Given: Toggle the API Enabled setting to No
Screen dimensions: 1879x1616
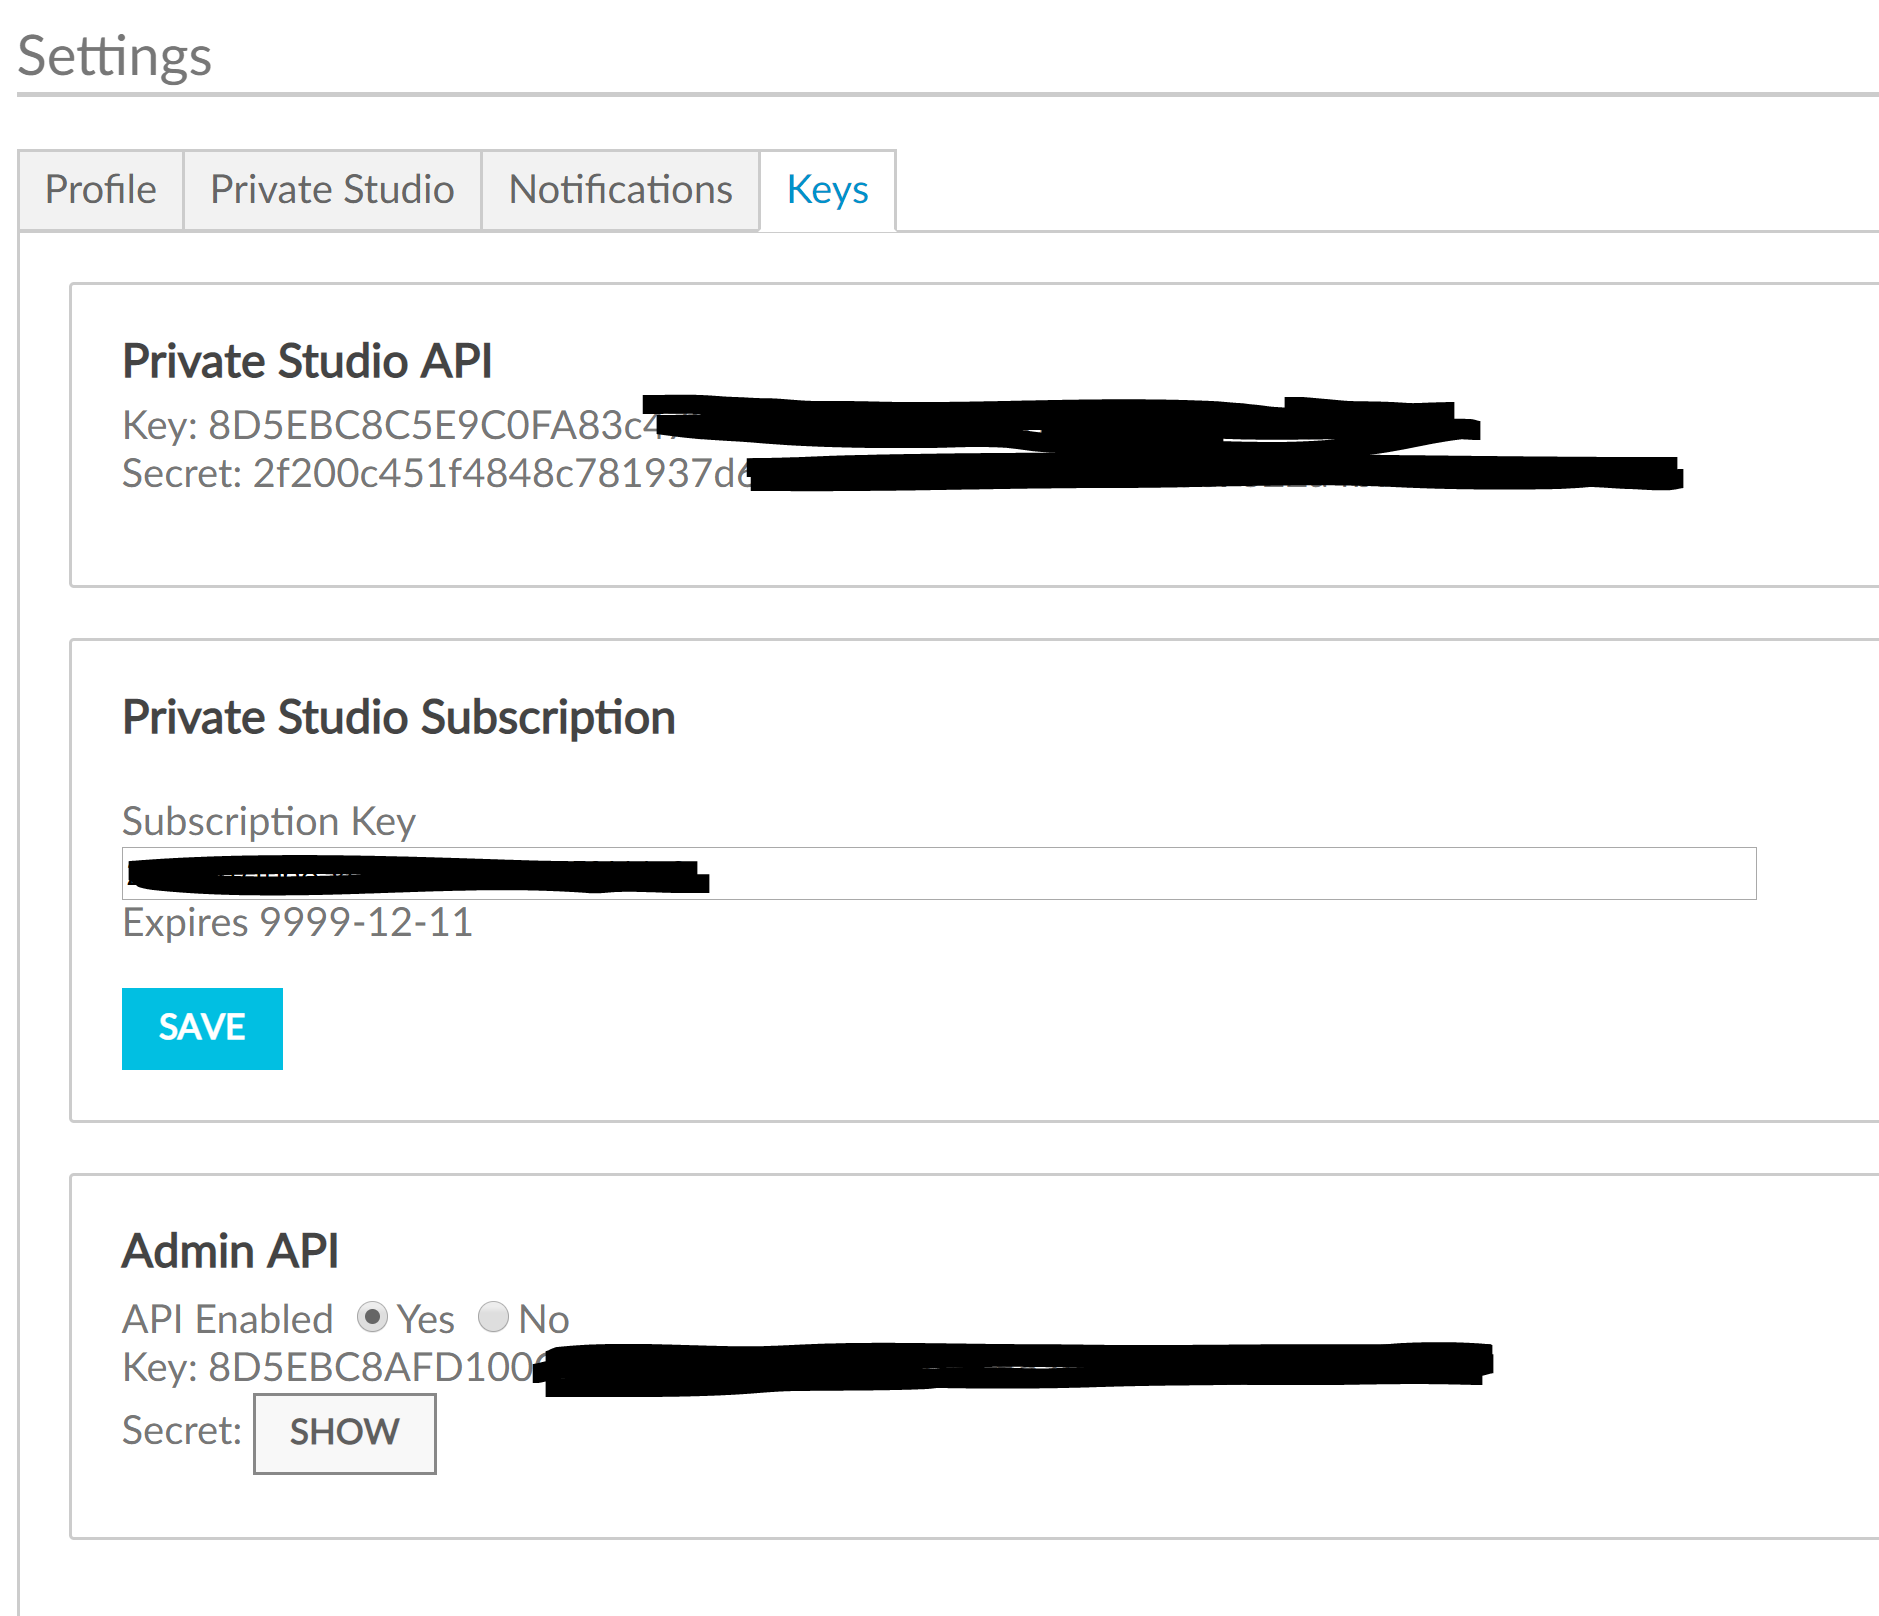Looking at the screenshot, I should pos(494,1318).
